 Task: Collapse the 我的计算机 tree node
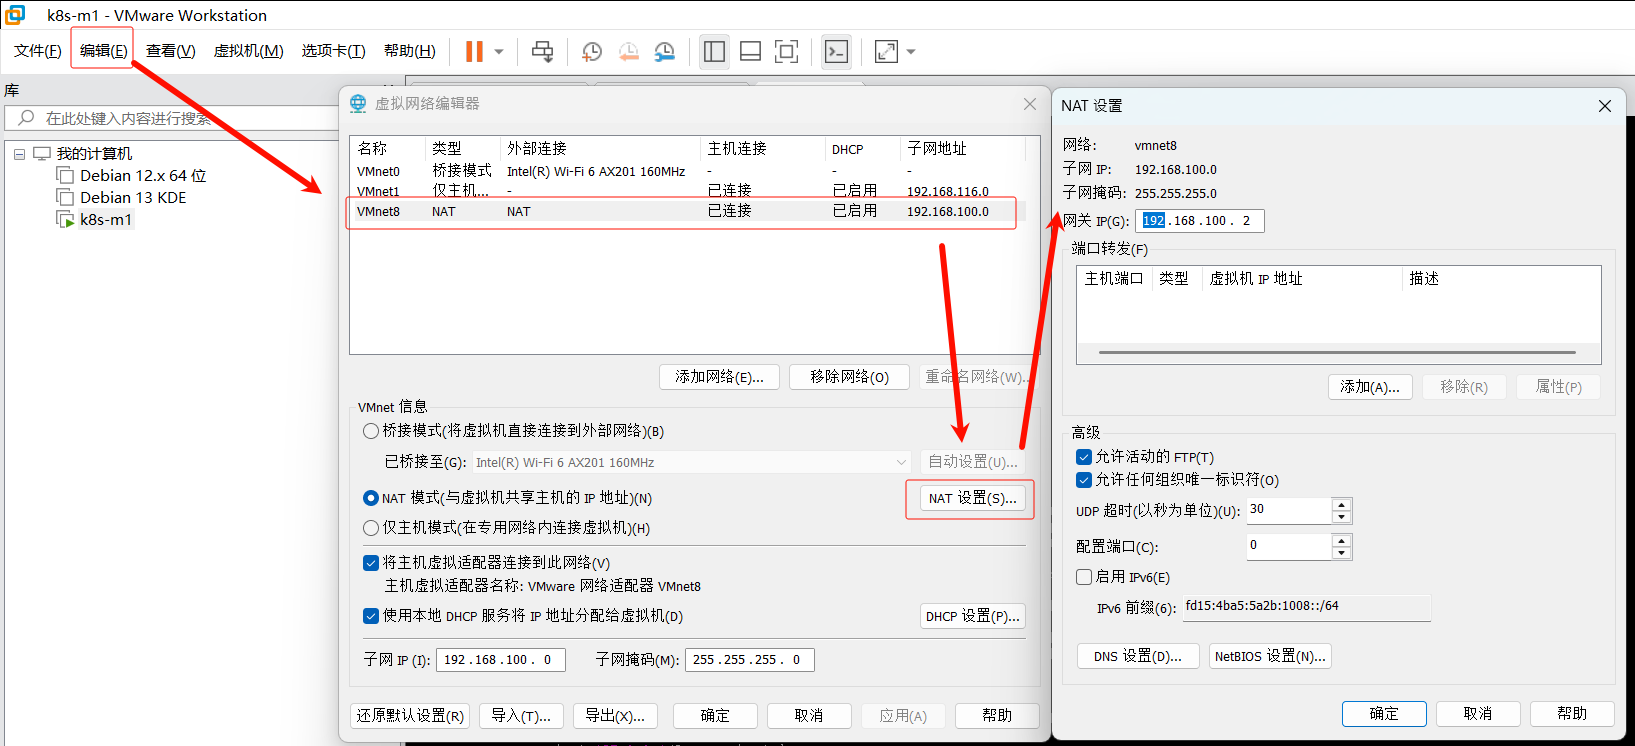(x=19, y=154)
